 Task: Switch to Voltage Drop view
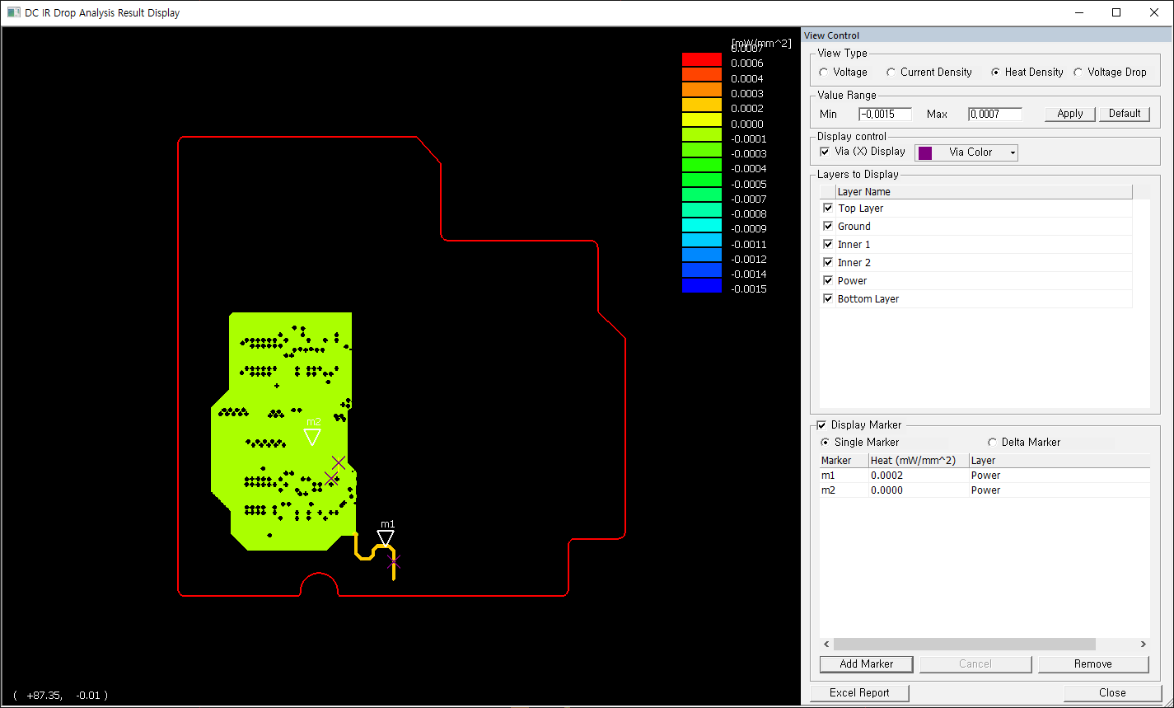1076,71
